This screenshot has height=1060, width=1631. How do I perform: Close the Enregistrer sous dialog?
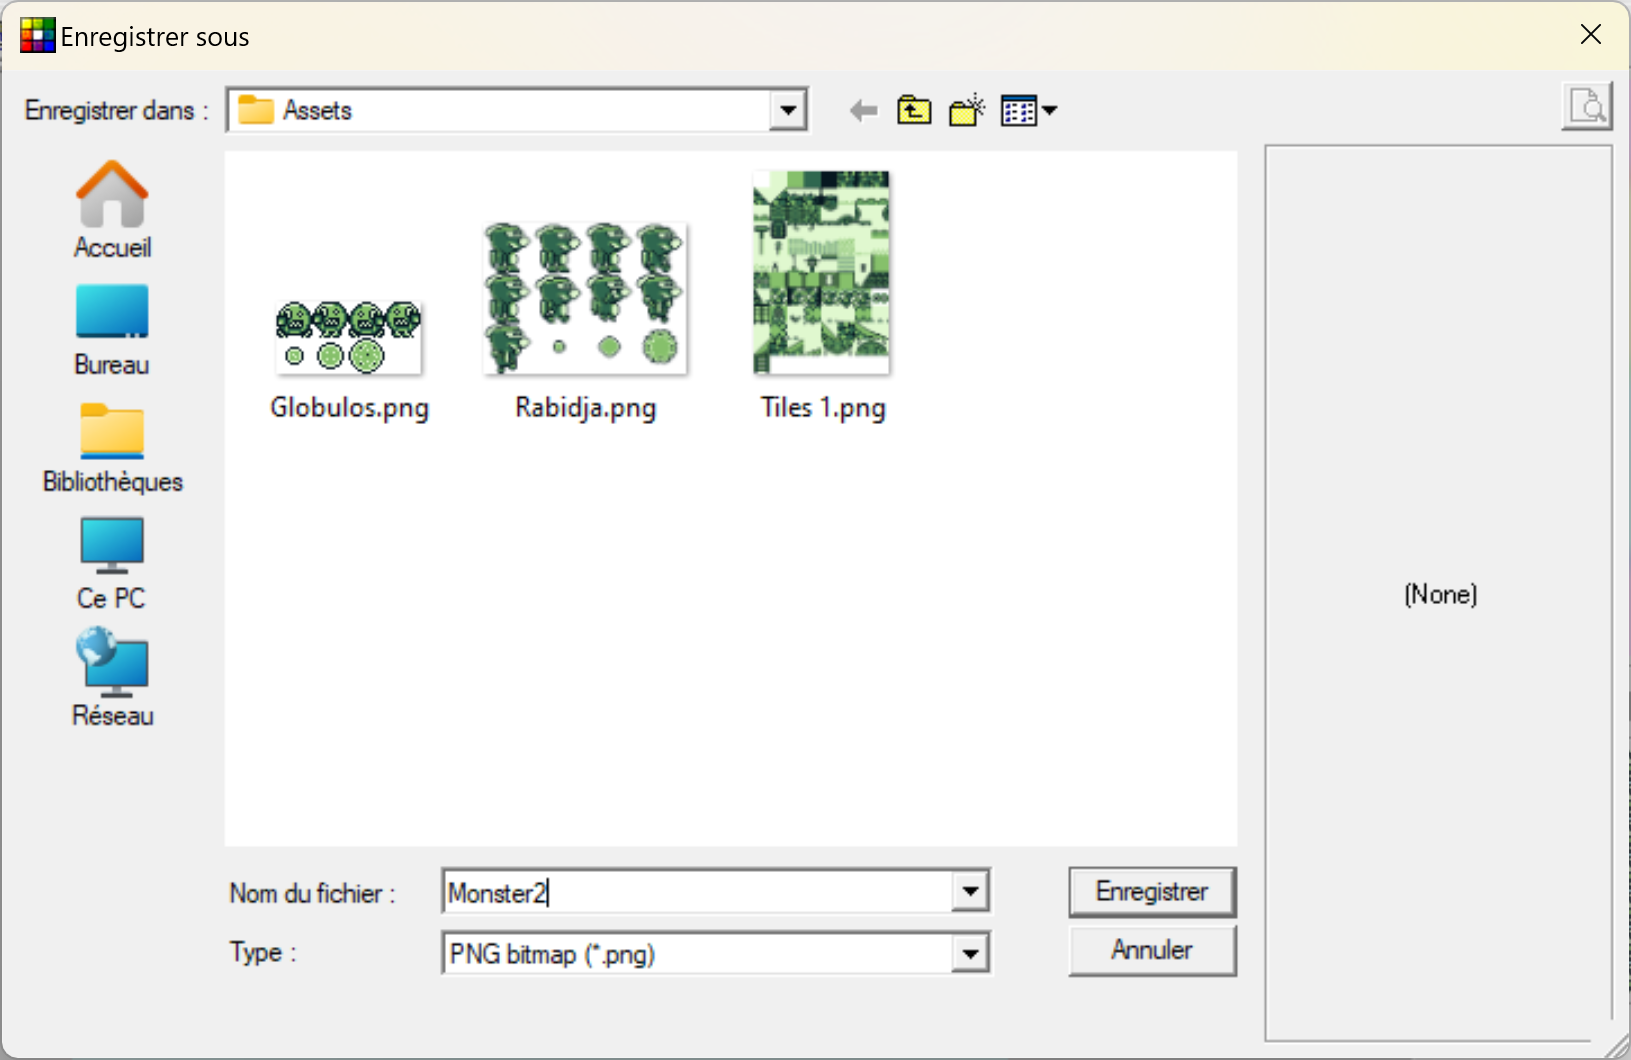(1590, 35)
